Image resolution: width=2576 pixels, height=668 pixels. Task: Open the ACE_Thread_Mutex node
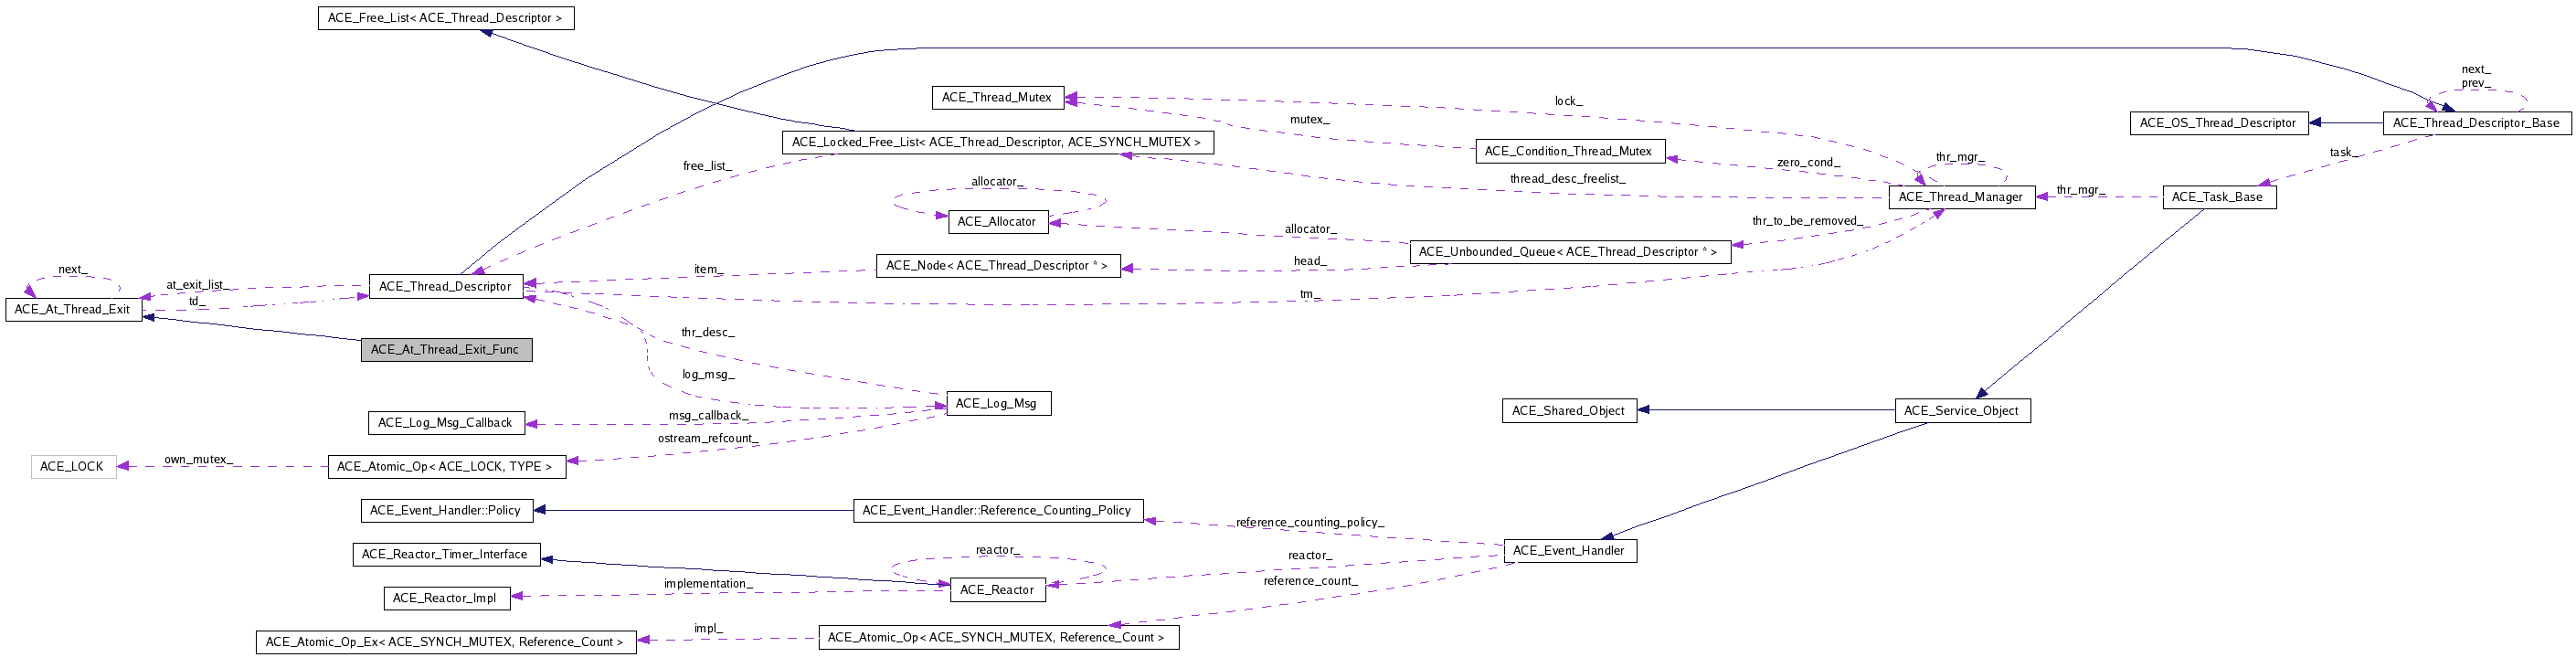point(997,98)
